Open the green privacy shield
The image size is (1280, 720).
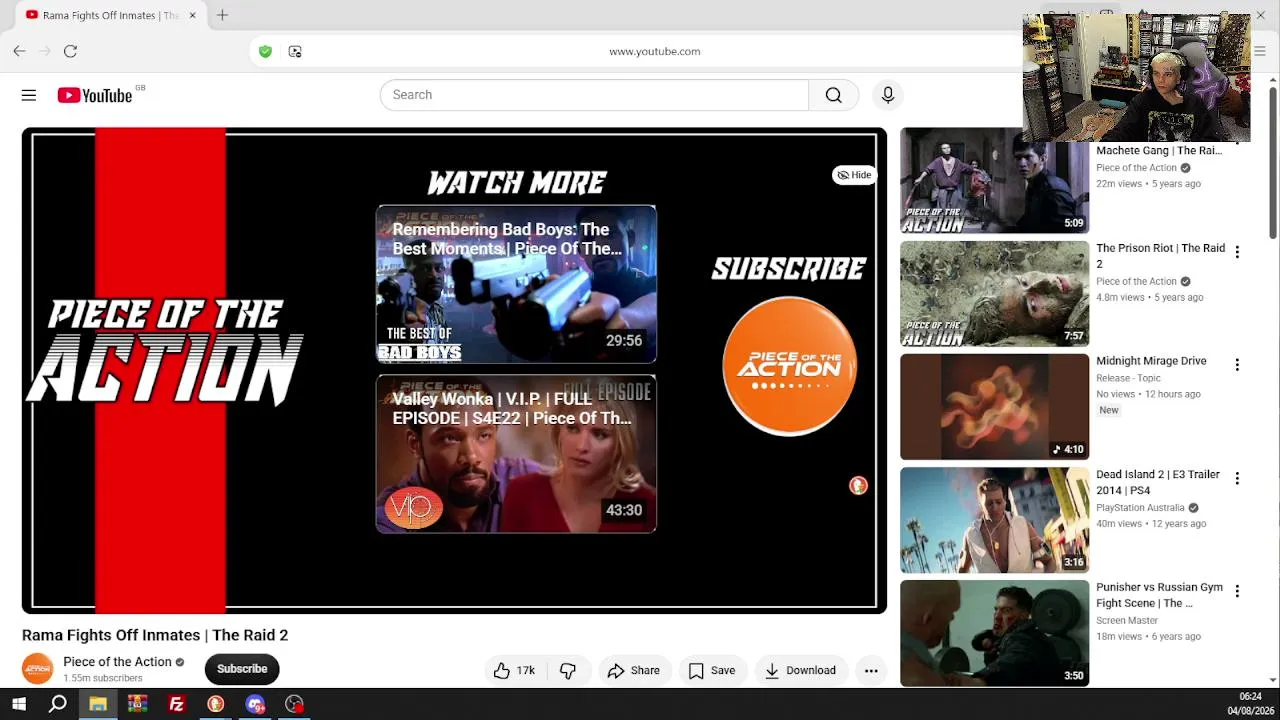pos(265,51)
